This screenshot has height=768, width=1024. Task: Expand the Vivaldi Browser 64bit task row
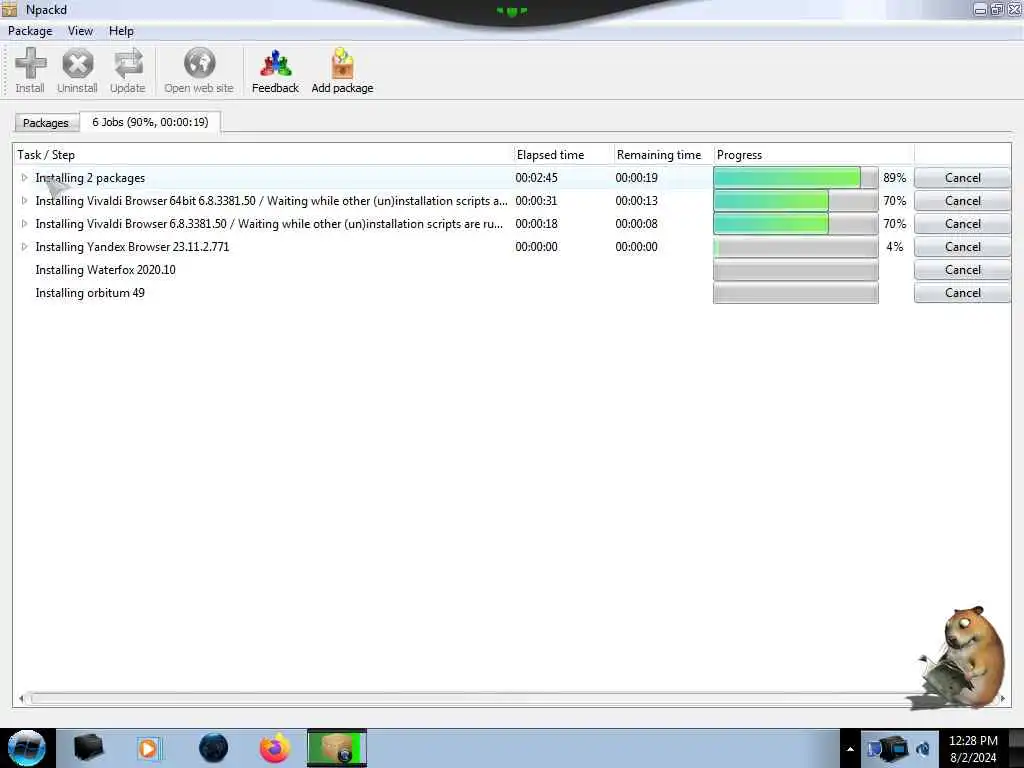click(x=24, y=200)
